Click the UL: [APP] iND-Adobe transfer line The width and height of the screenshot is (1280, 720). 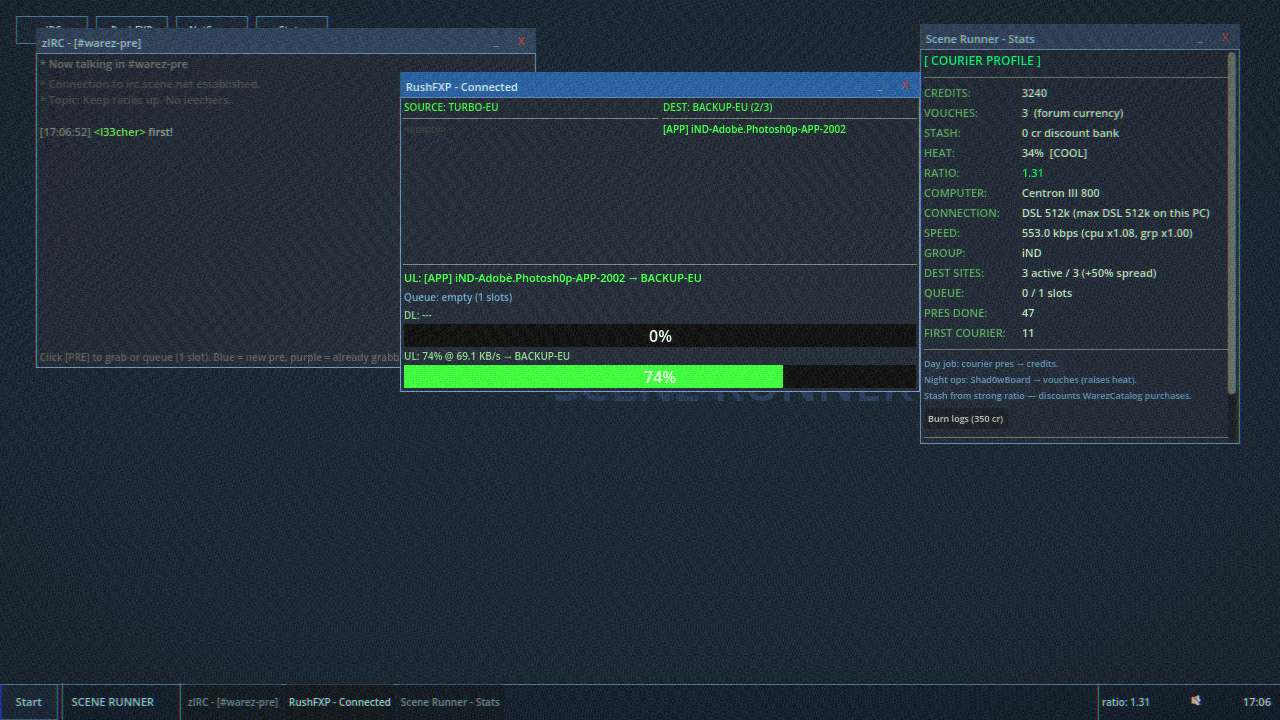coord(553,278)
